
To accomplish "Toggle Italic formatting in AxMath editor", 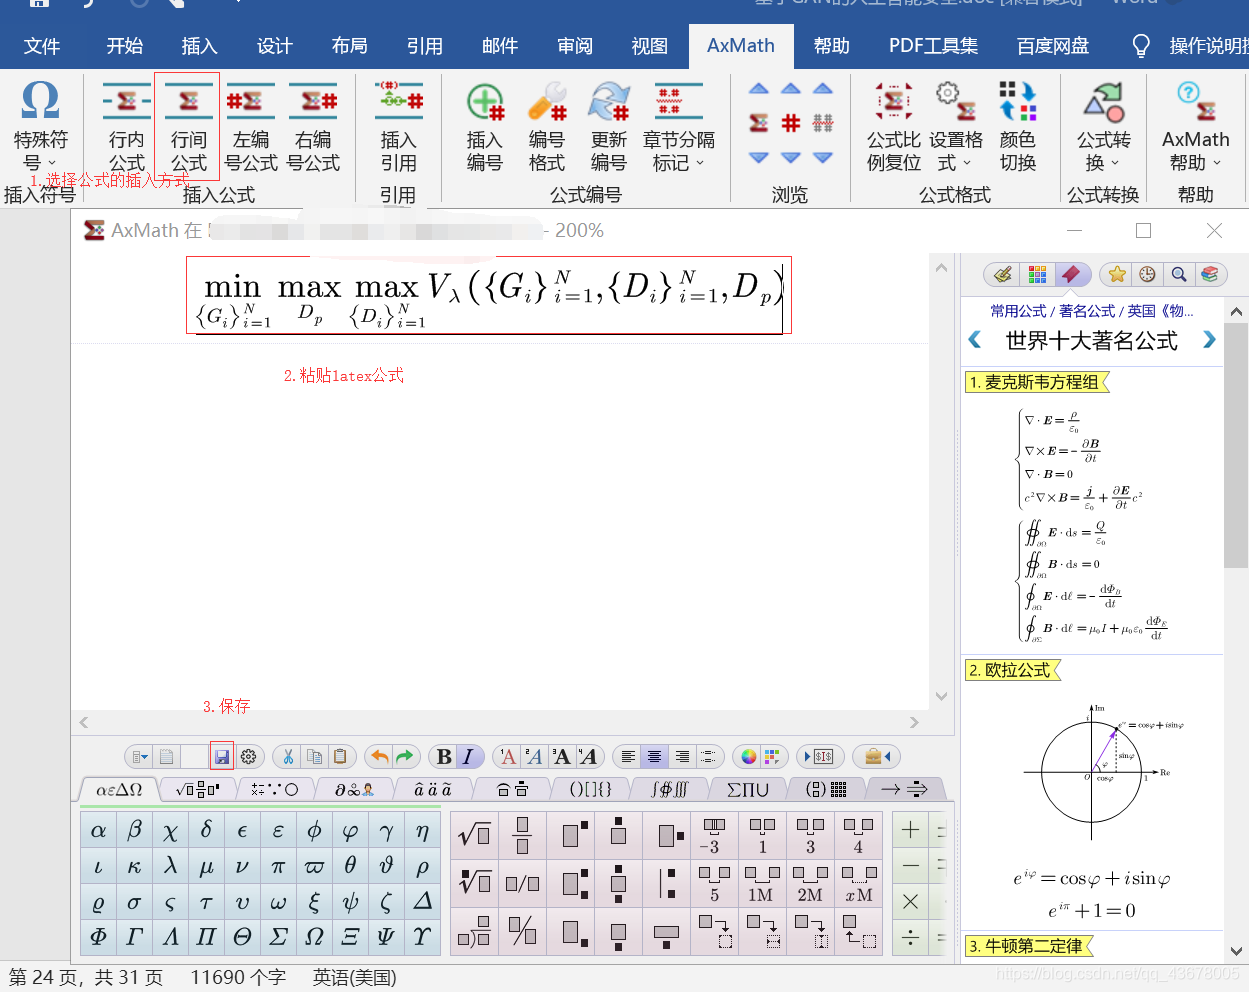I will click(469, 757).
